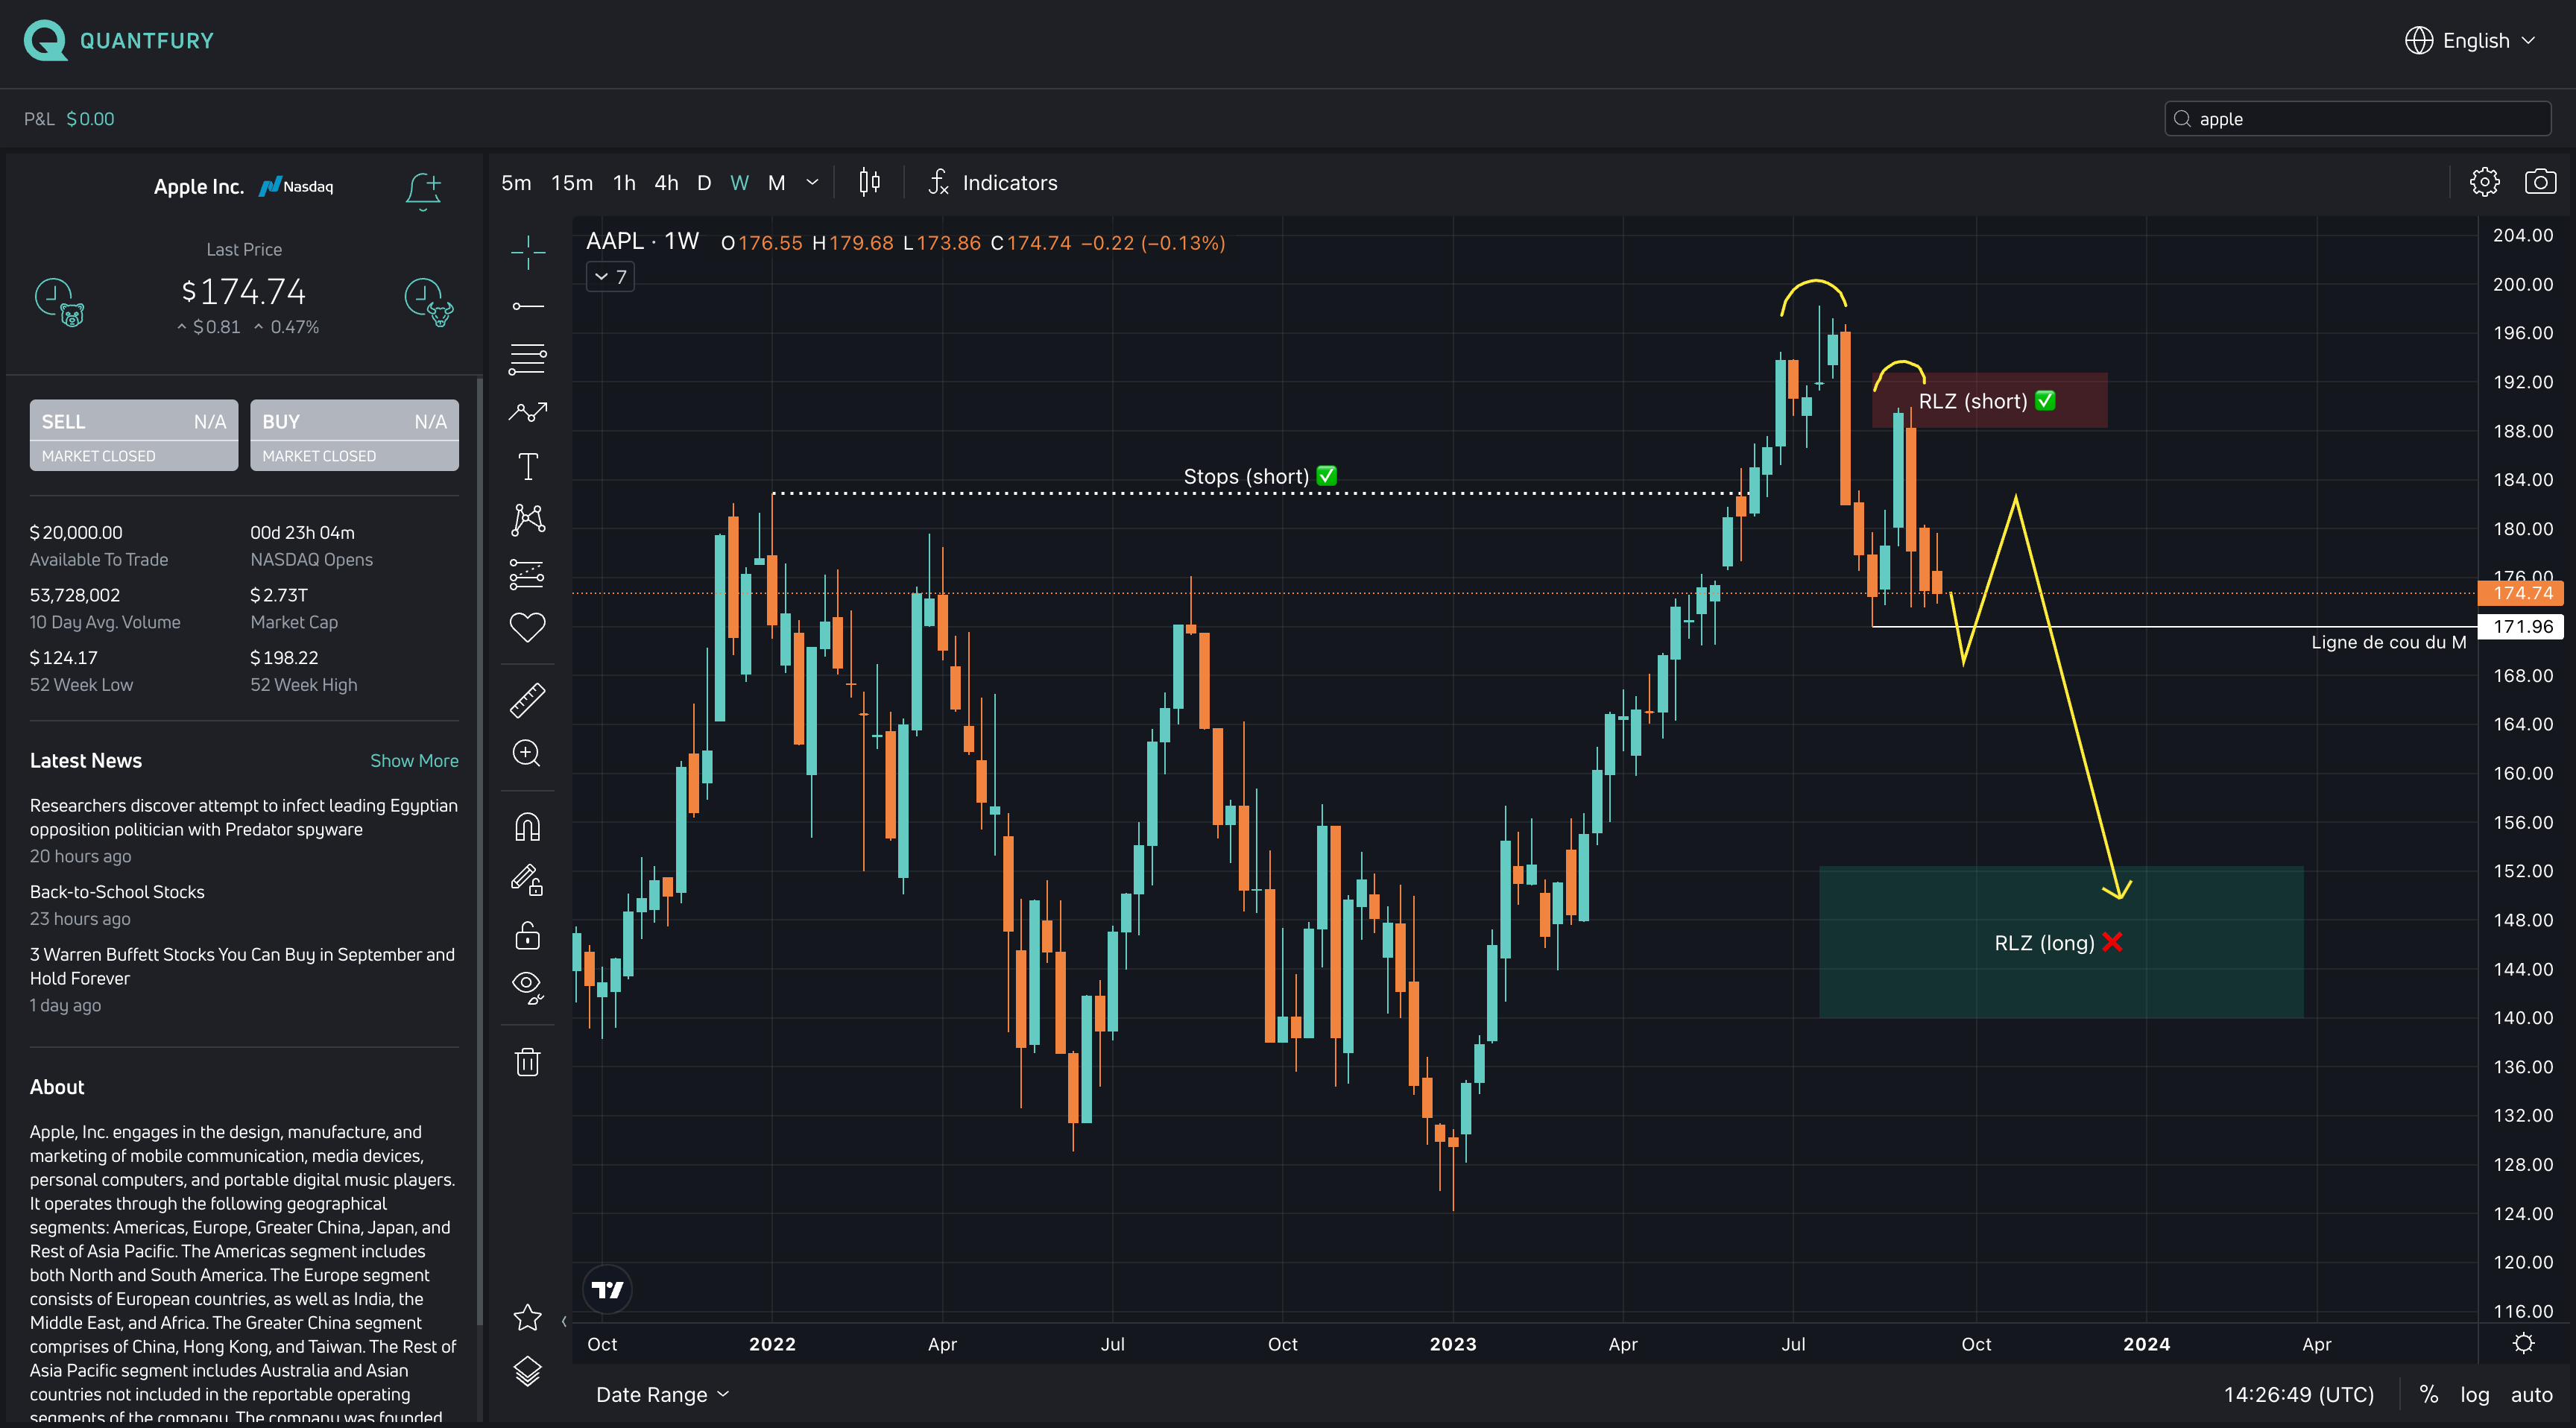
Task: Open the Back-to-School Stocks news article
Action: (117, 891)
